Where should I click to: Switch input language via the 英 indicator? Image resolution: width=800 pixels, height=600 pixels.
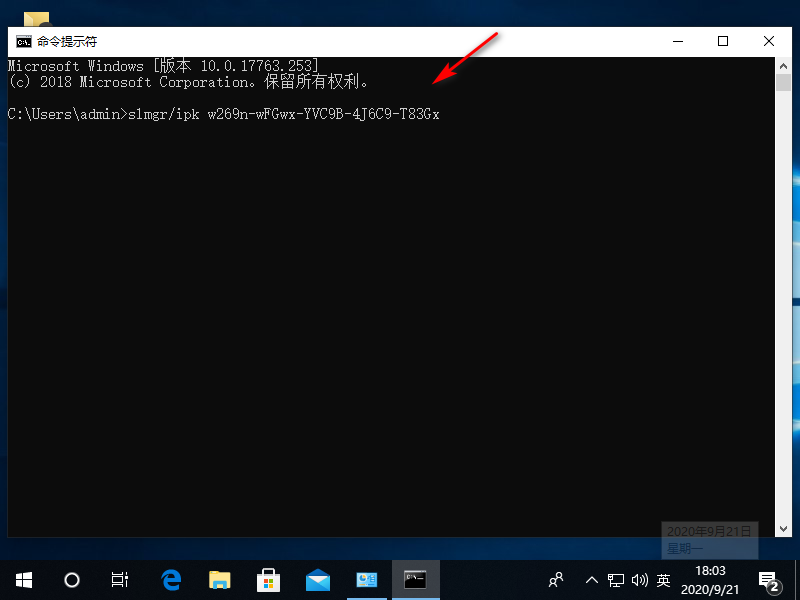(x=663, y=580)
